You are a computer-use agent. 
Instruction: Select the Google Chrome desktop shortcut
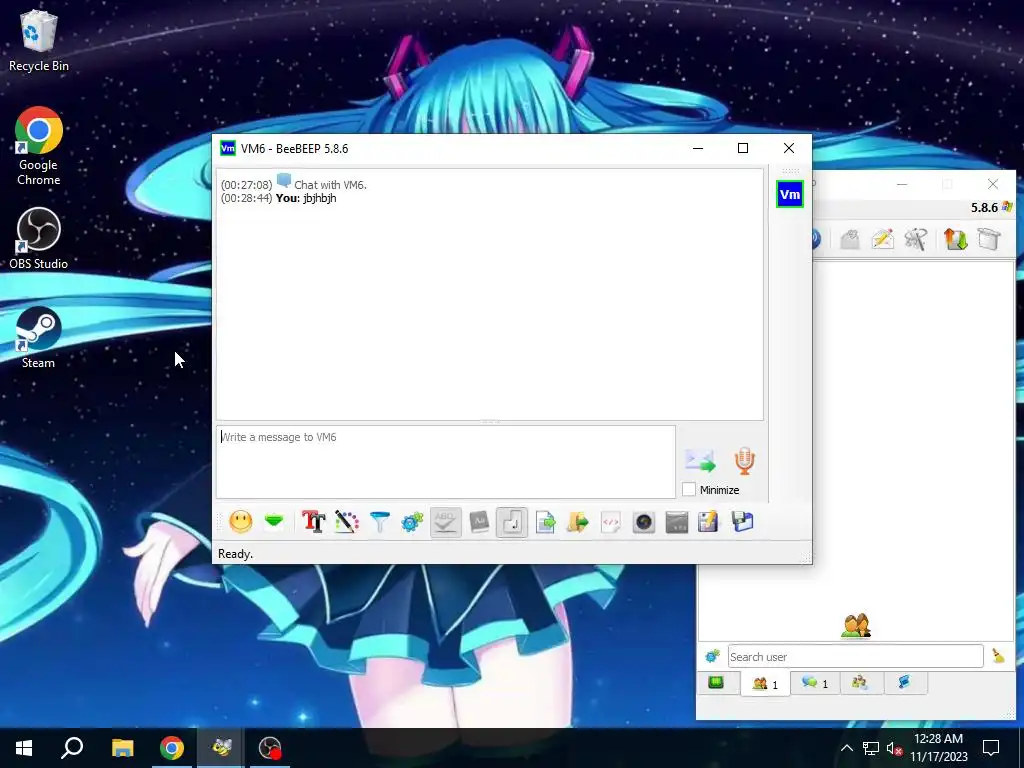pyautogui.click(x=39, y=146)
